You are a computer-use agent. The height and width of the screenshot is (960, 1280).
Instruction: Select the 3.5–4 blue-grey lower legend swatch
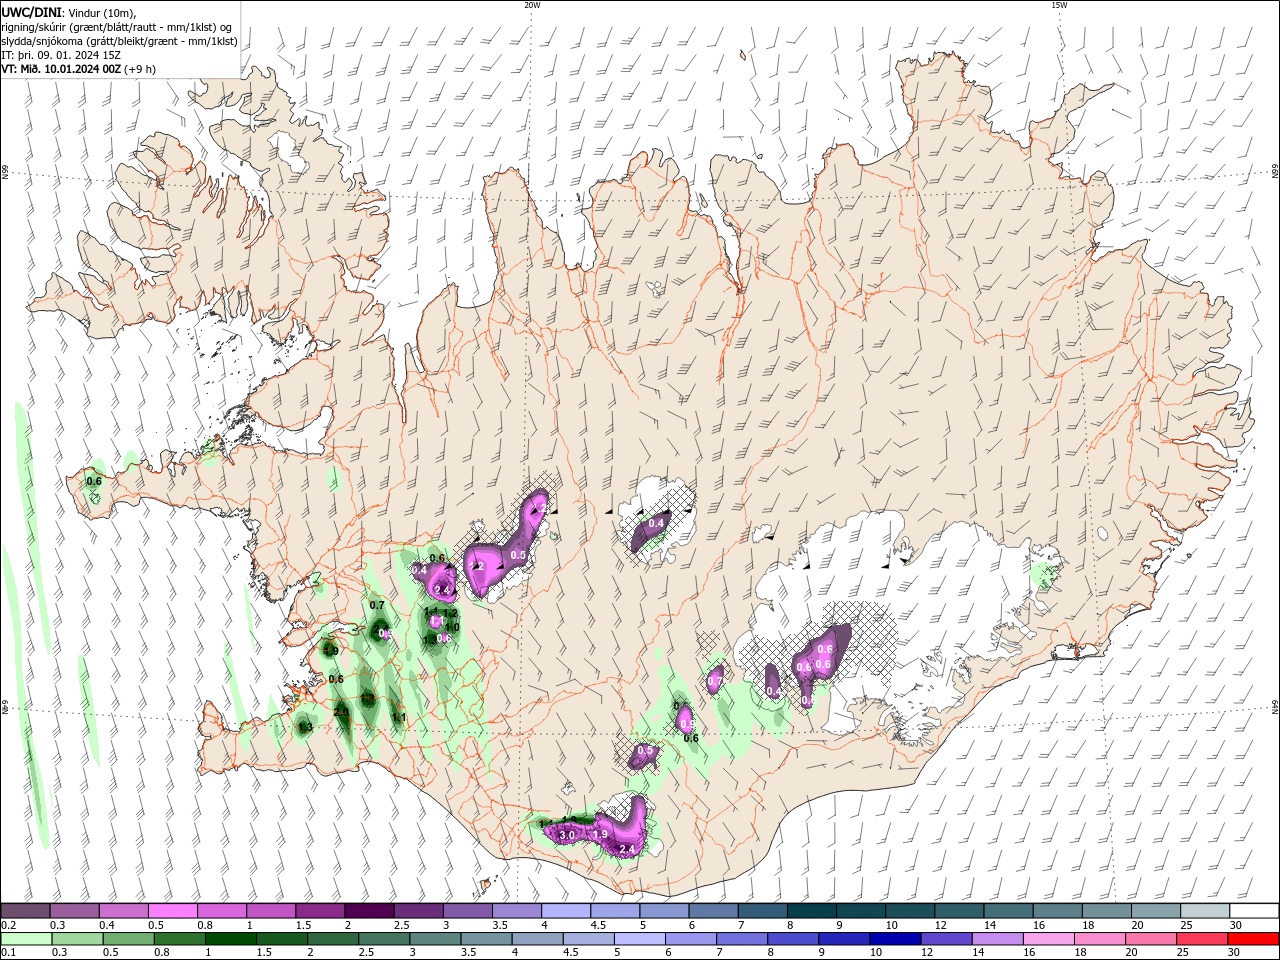[x=487, y=939]
